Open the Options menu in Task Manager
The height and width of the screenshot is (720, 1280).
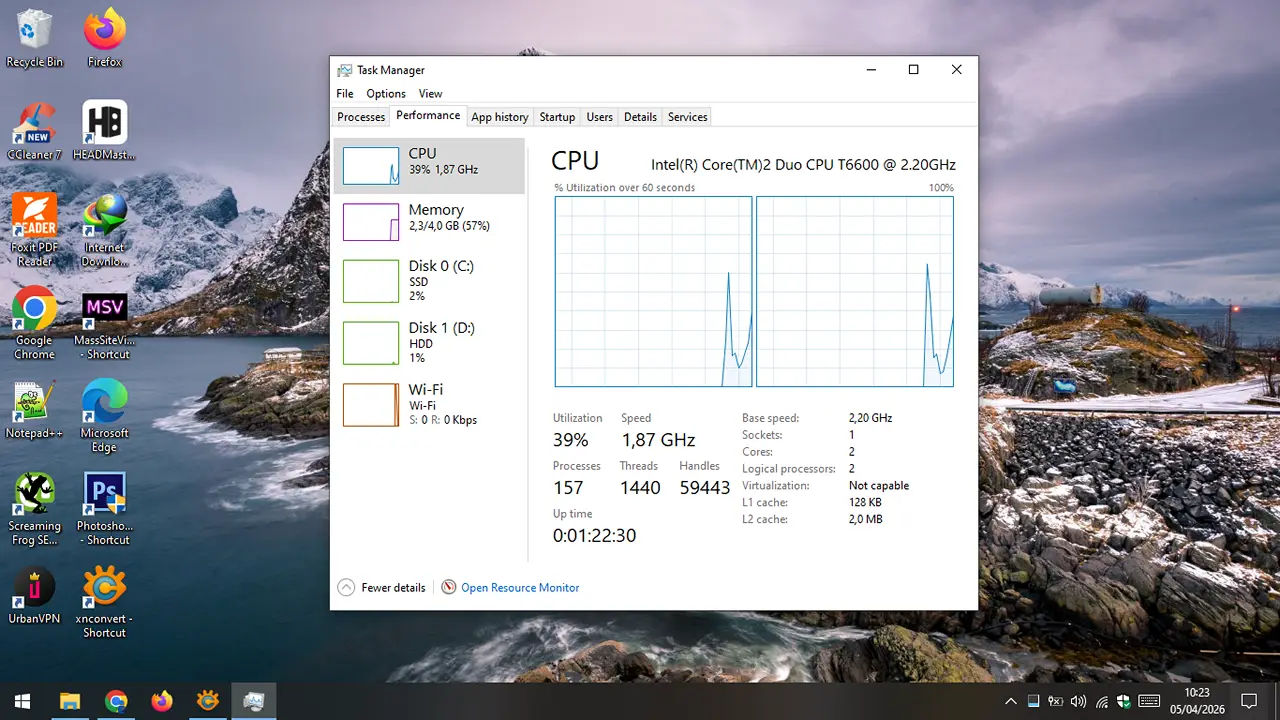coord(386,94)
